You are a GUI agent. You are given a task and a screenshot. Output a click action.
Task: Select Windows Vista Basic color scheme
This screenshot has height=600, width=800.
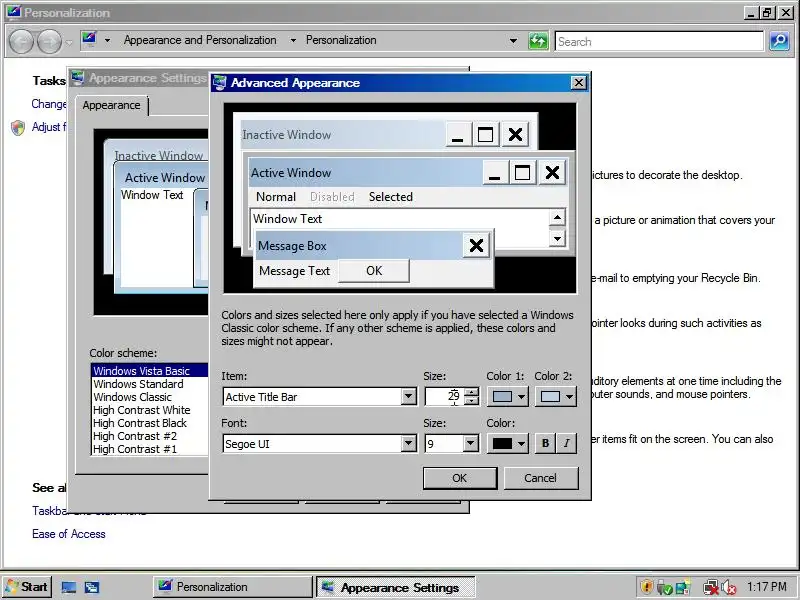[x=149, y=371]
